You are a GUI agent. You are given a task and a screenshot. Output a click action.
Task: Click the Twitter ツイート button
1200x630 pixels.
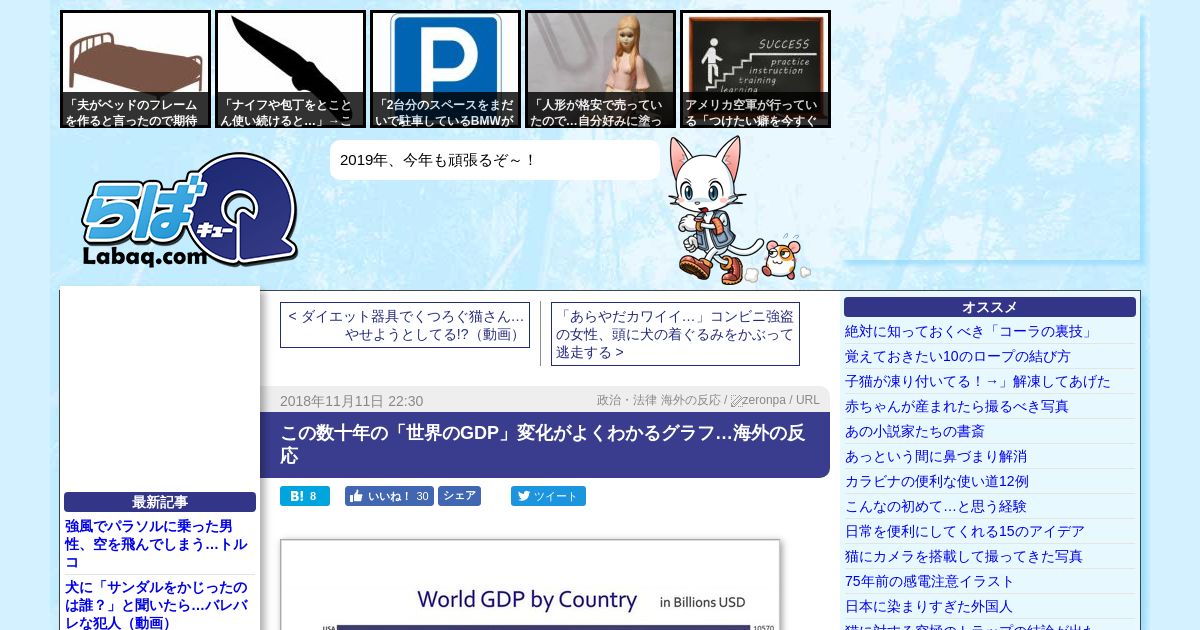tap(548, 496)
